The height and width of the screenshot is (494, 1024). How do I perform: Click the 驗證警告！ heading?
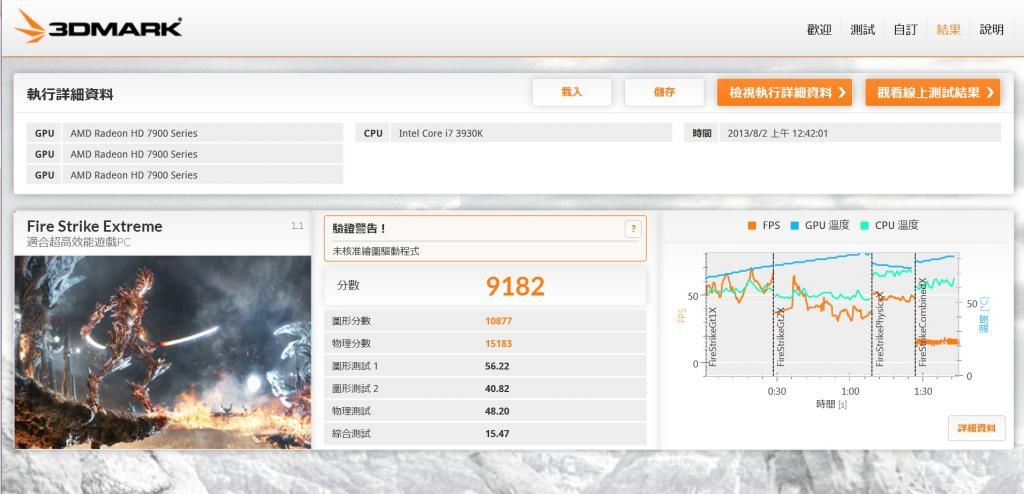tap(359, 229)
